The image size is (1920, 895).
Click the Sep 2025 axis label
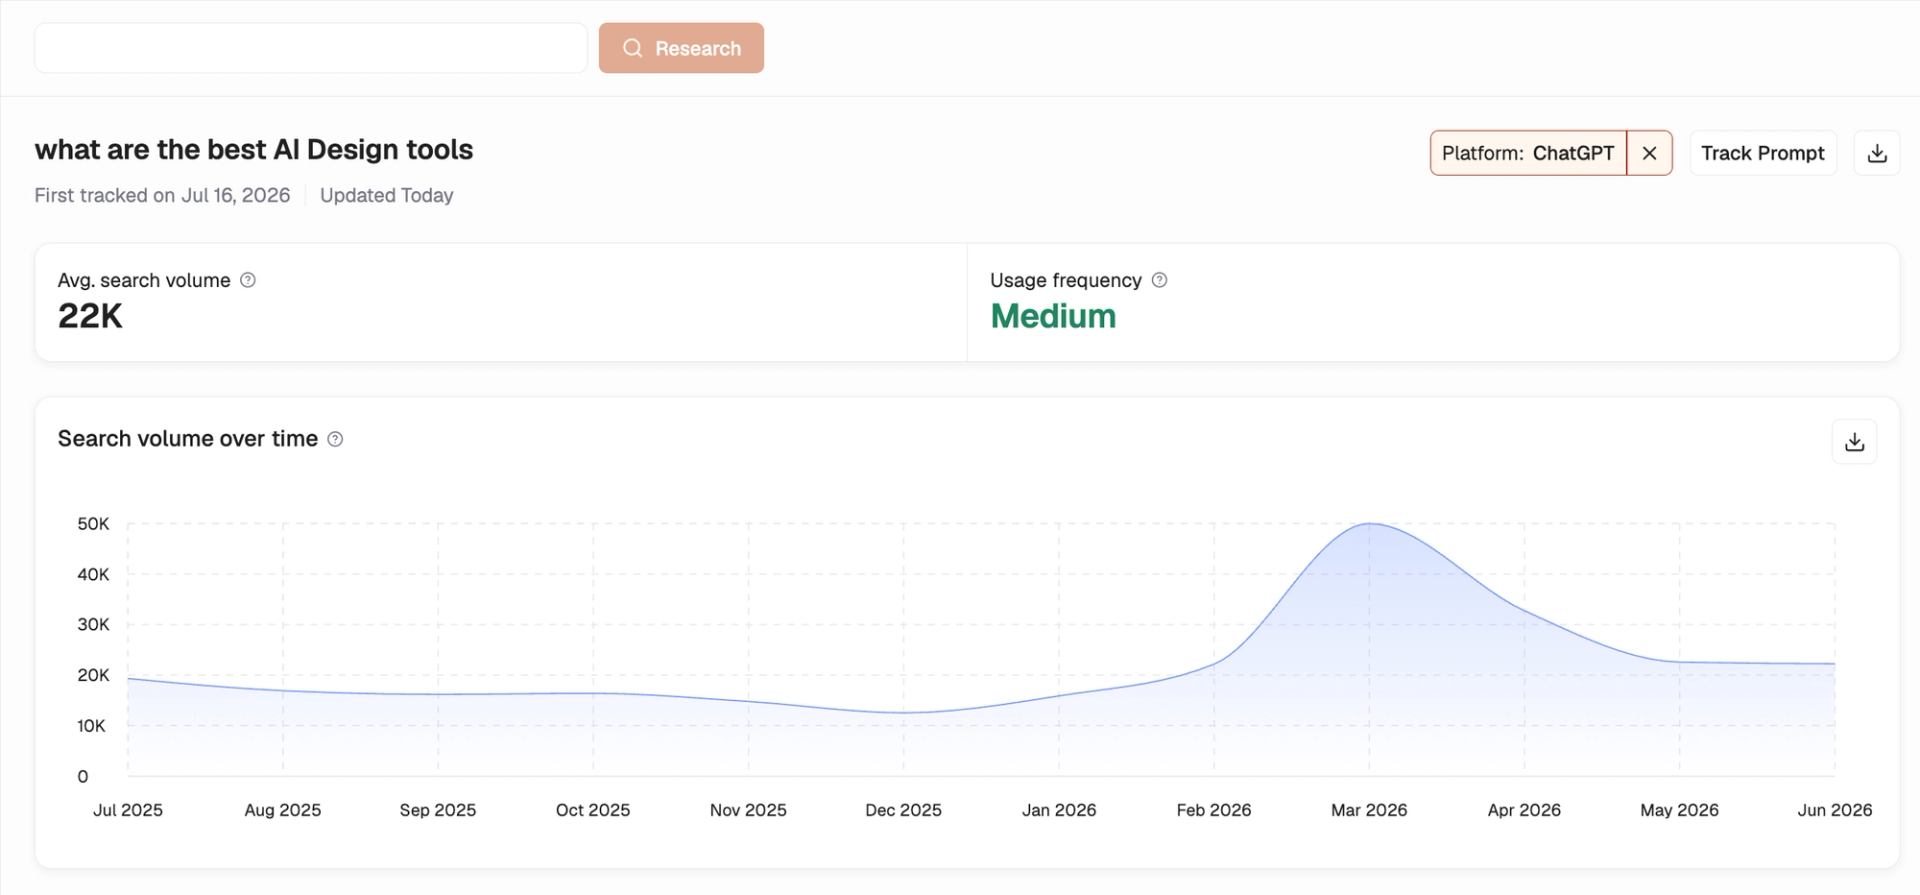438,810
